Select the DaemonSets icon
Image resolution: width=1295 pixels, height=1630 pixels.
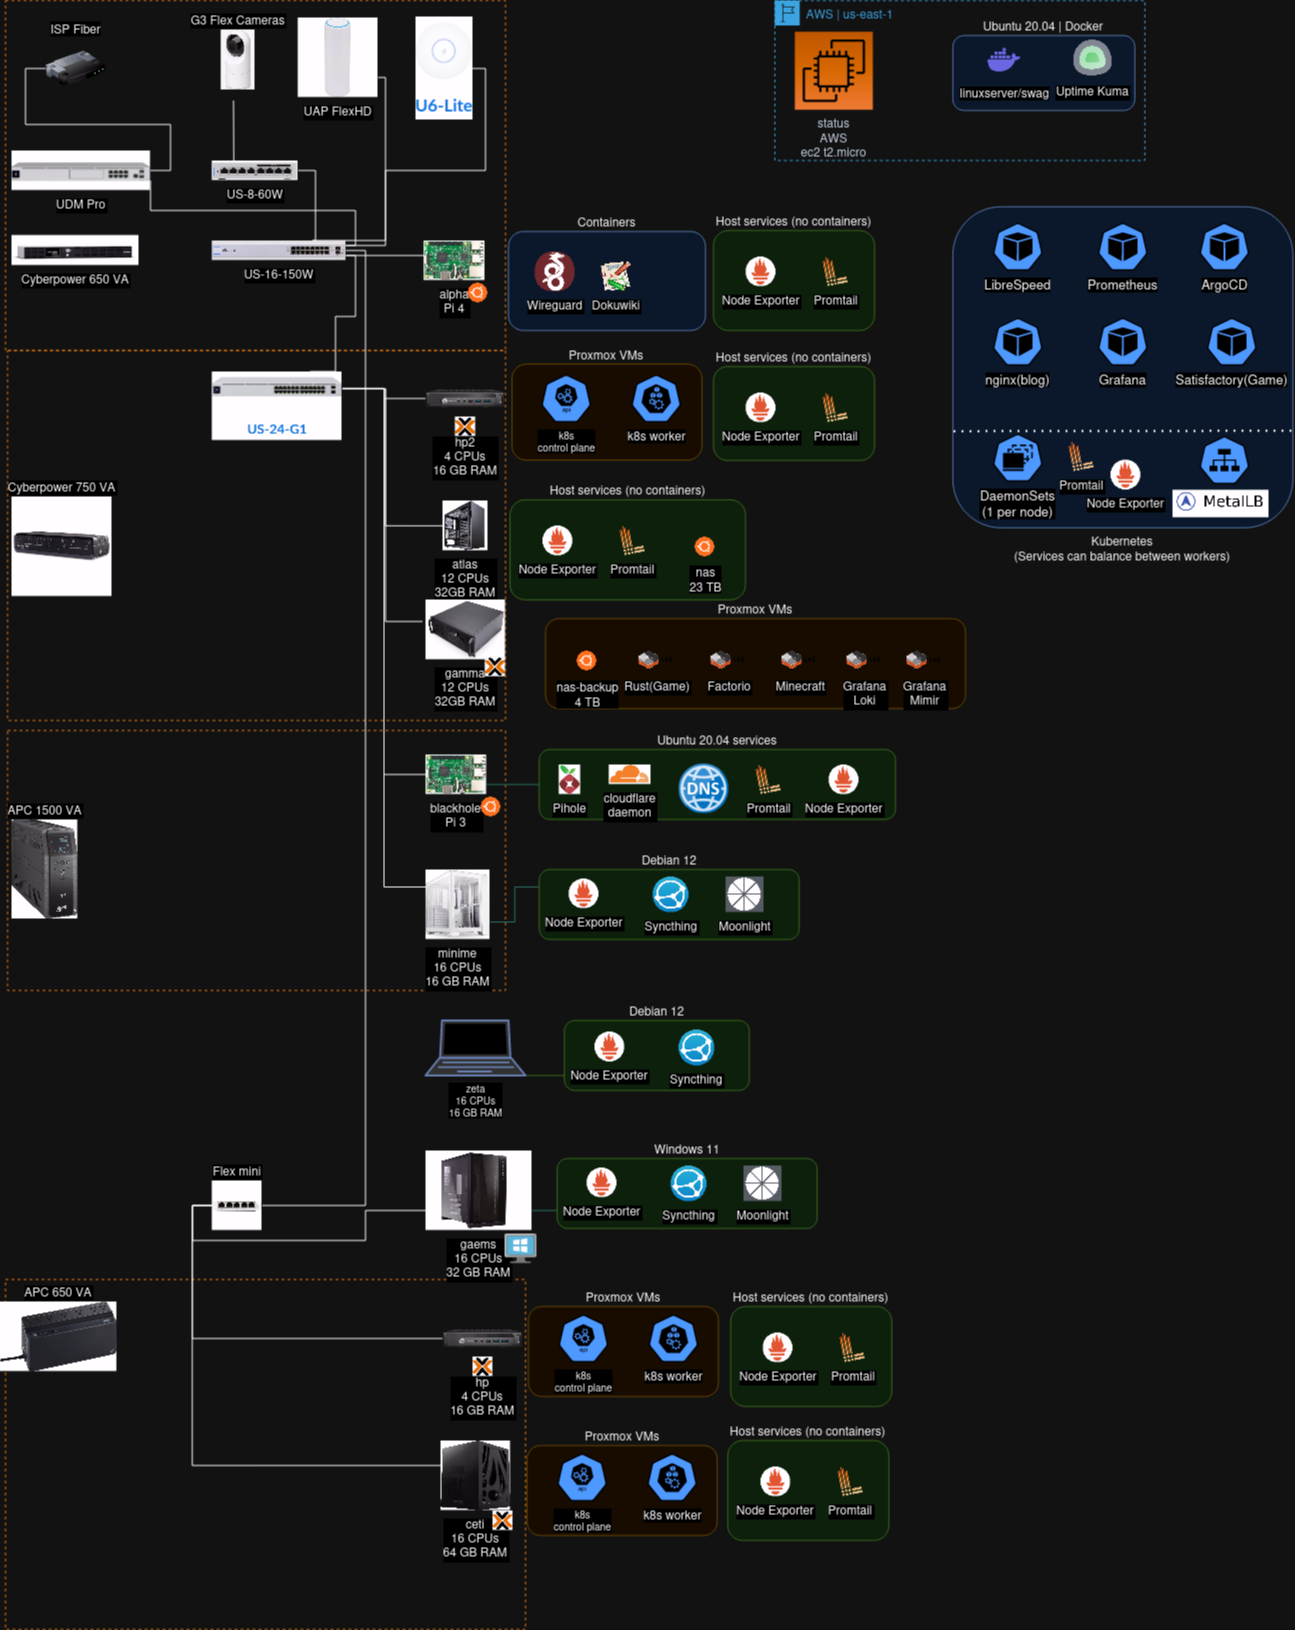tap(1017, 460)
